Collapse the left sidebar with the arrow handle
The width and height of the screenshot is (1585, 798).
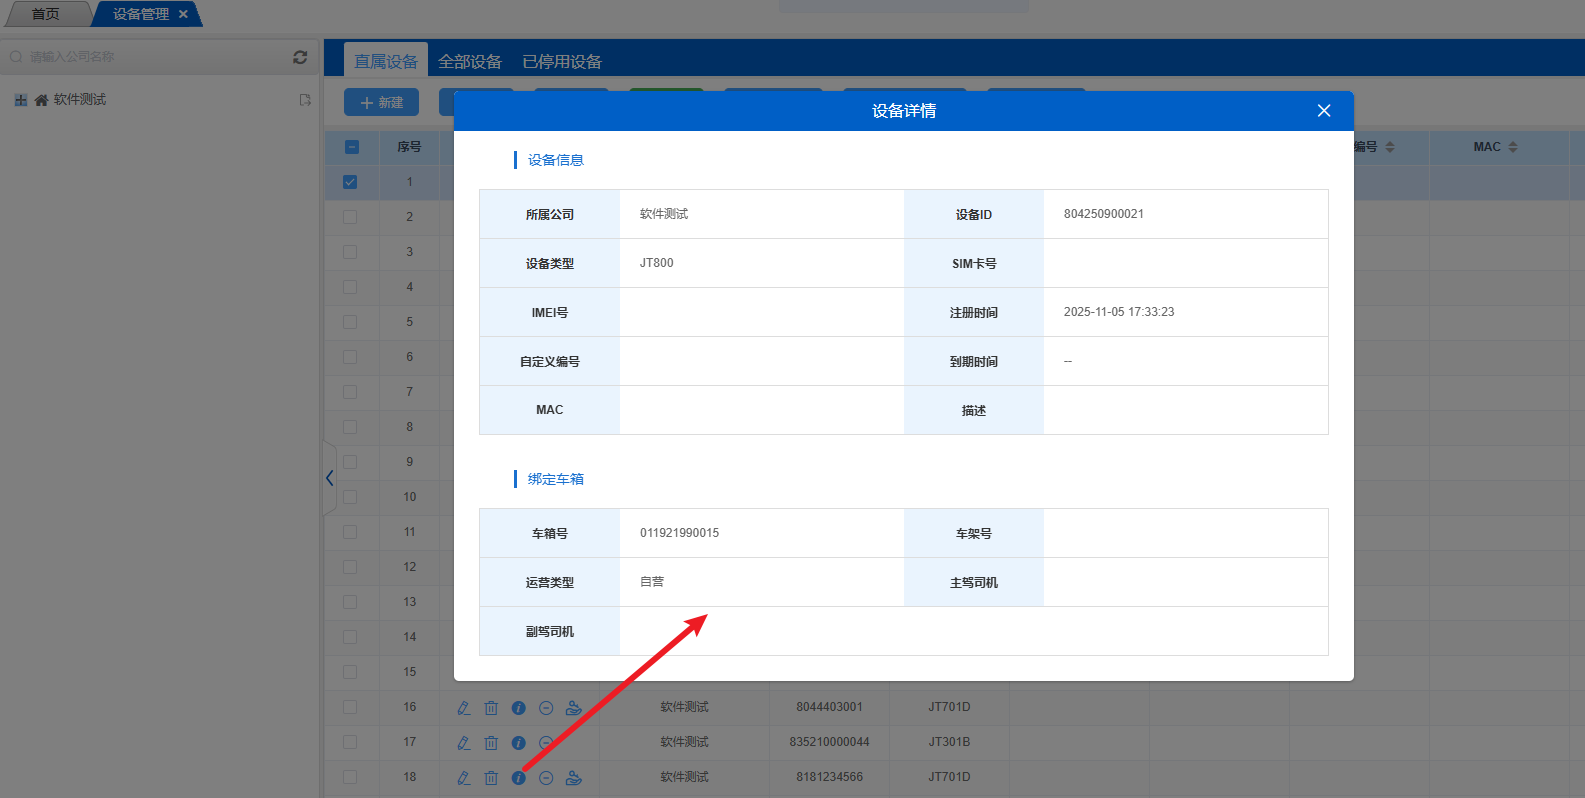point(329,478)
